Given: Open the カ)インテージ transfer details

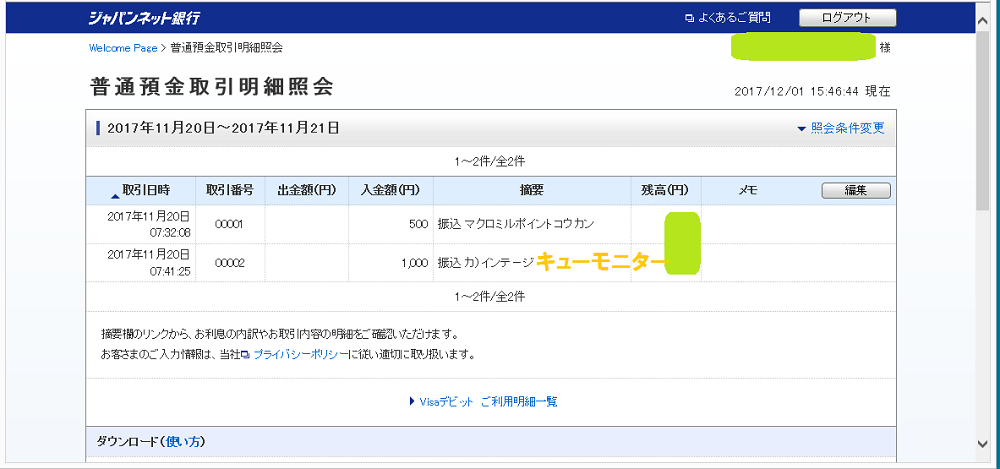Looking at the screenshot, I should 485,263.
